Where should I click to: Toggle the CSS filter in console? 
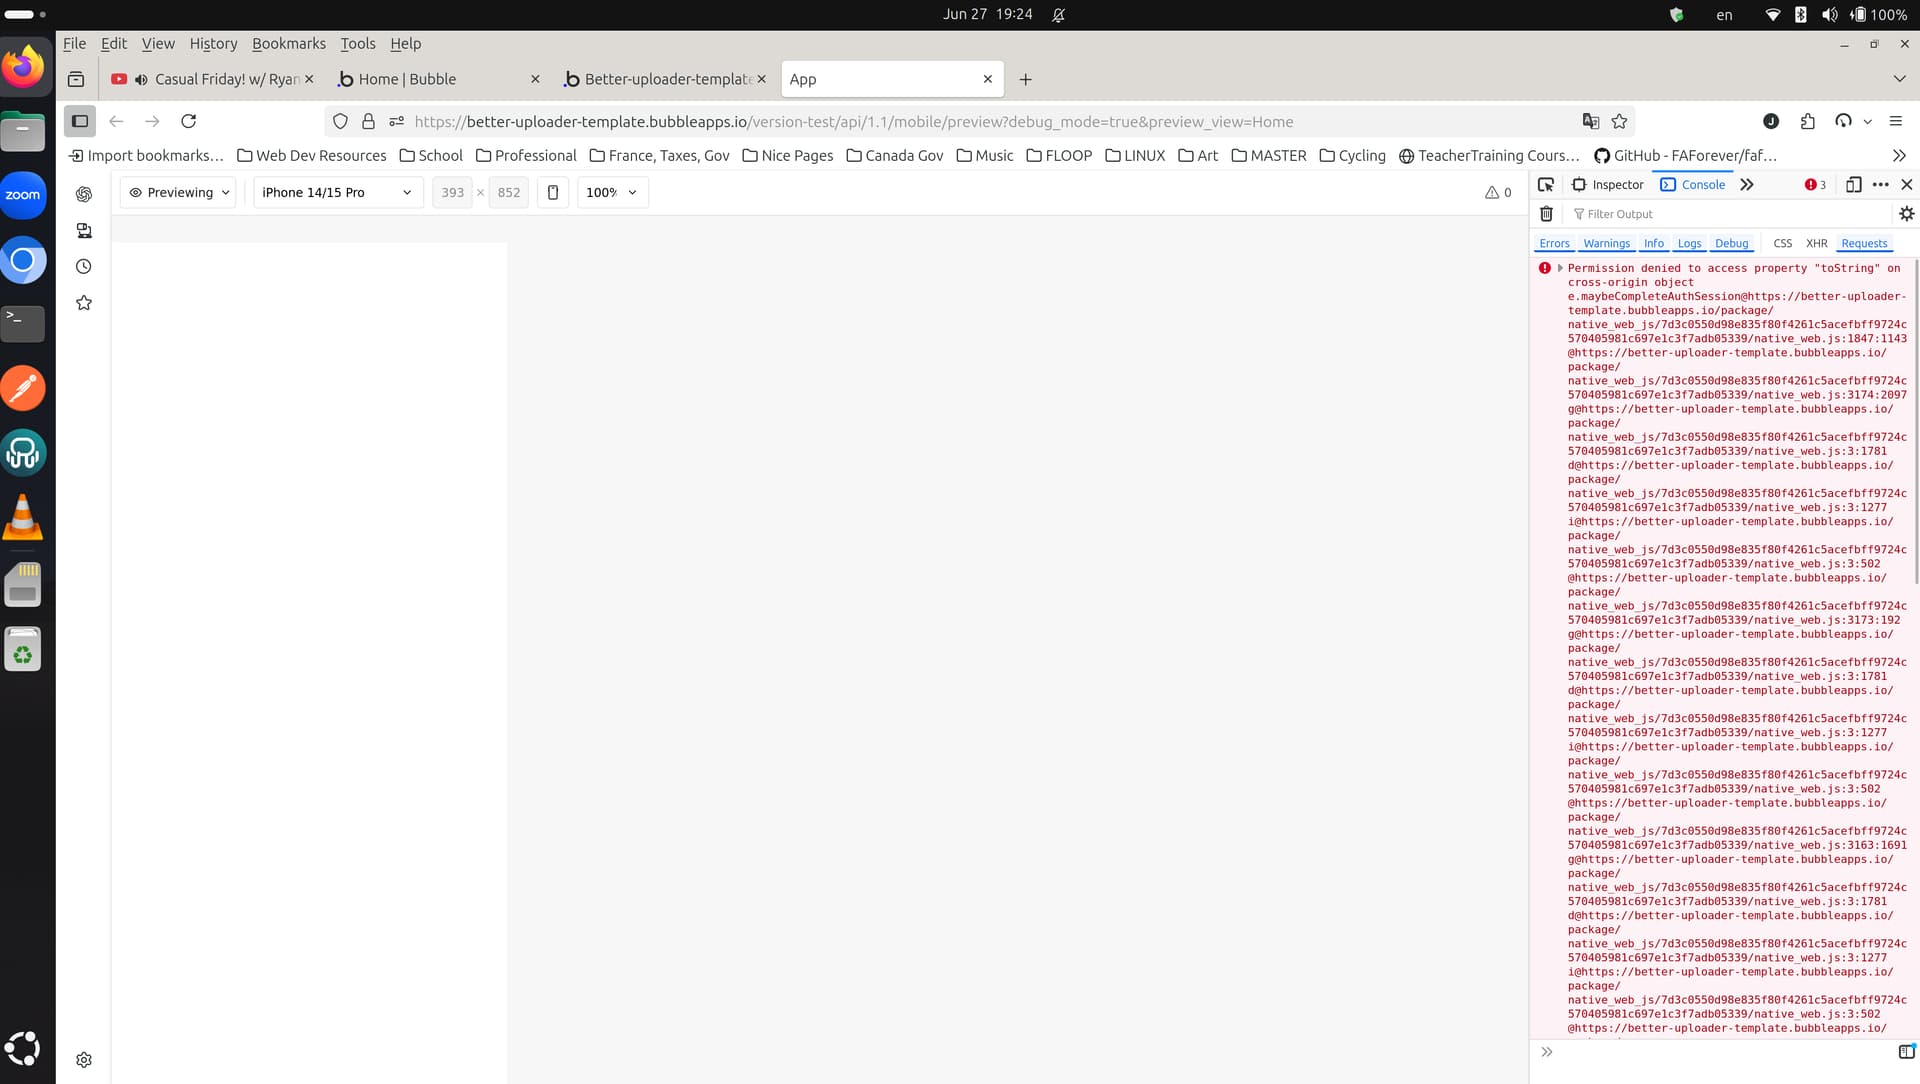1782,244
